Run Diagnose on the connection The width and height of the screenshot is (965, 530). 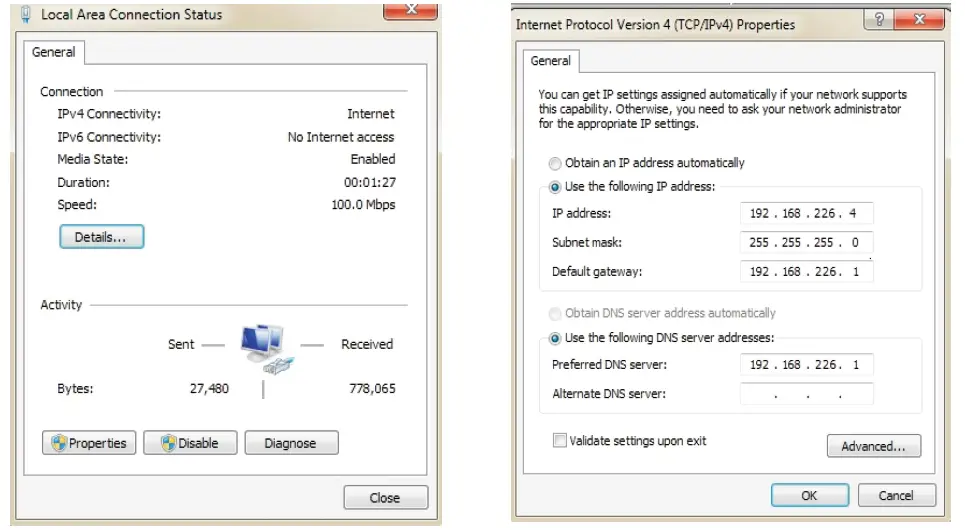(290, 443)
